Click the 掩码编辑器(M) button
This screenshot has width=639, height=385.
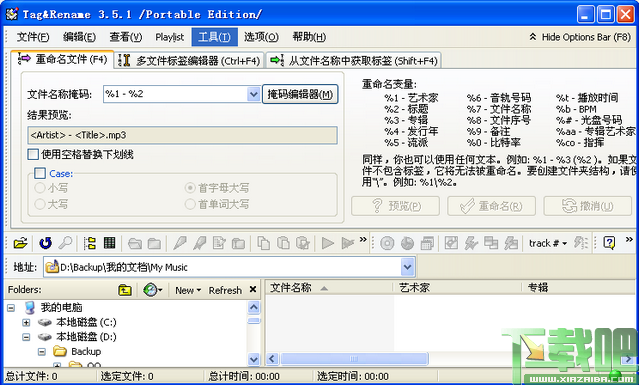300,95
